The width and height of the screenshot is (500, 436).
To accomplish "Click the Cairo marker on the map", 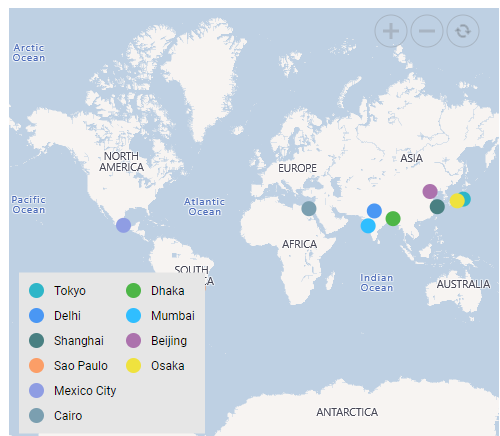I will pyautogui.click(x=309, y=208).
